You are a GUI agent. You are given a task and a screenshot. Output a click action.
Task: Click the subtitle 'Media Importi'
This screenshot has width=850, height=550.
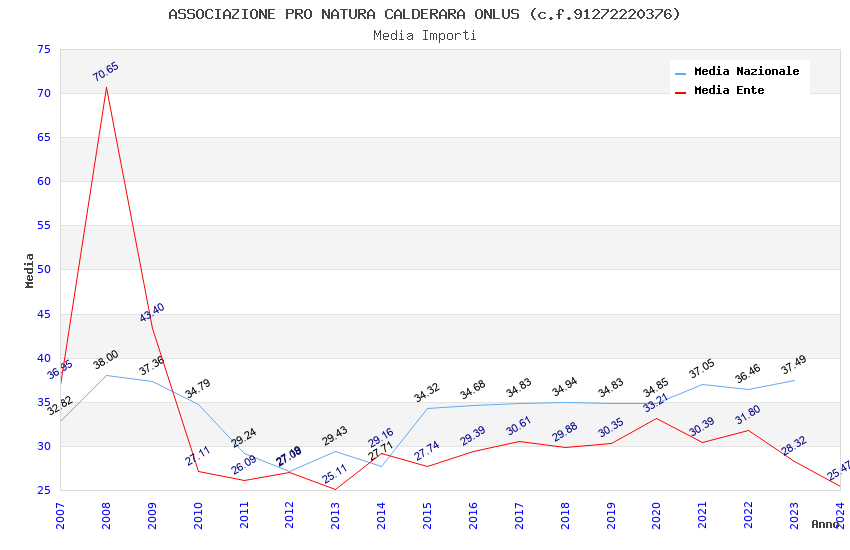click(424, 35)
